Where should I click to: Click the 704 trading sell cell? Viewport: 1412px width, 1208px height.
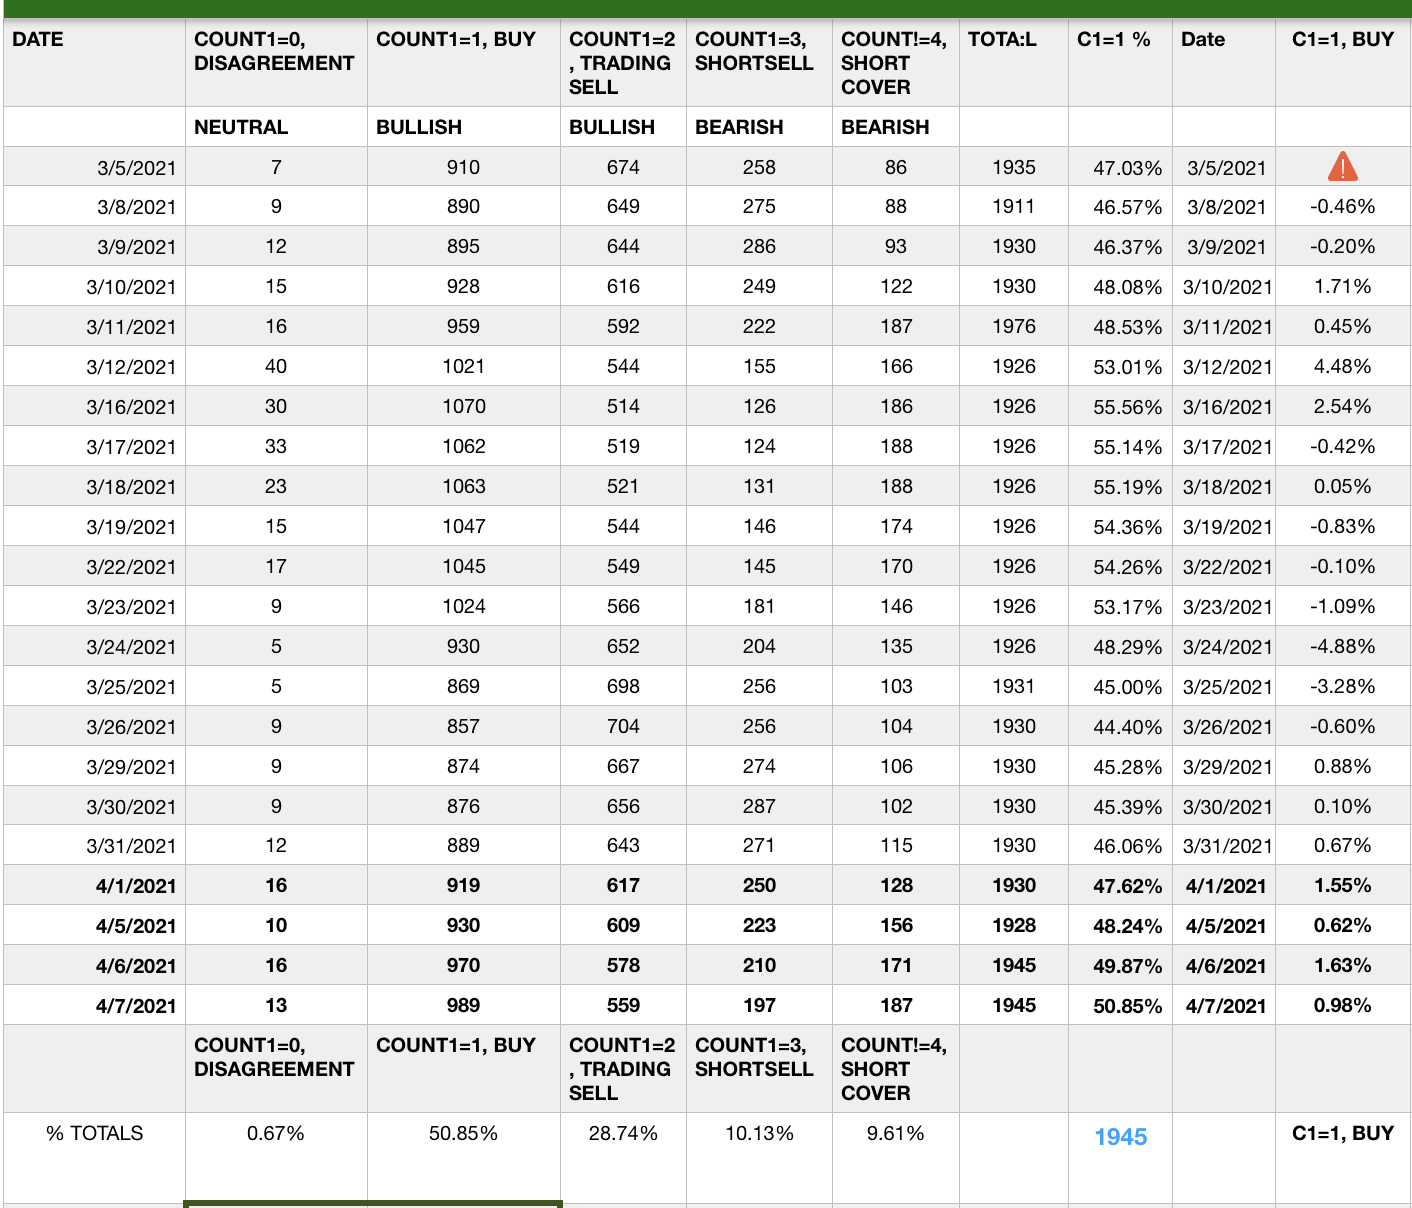623,727
